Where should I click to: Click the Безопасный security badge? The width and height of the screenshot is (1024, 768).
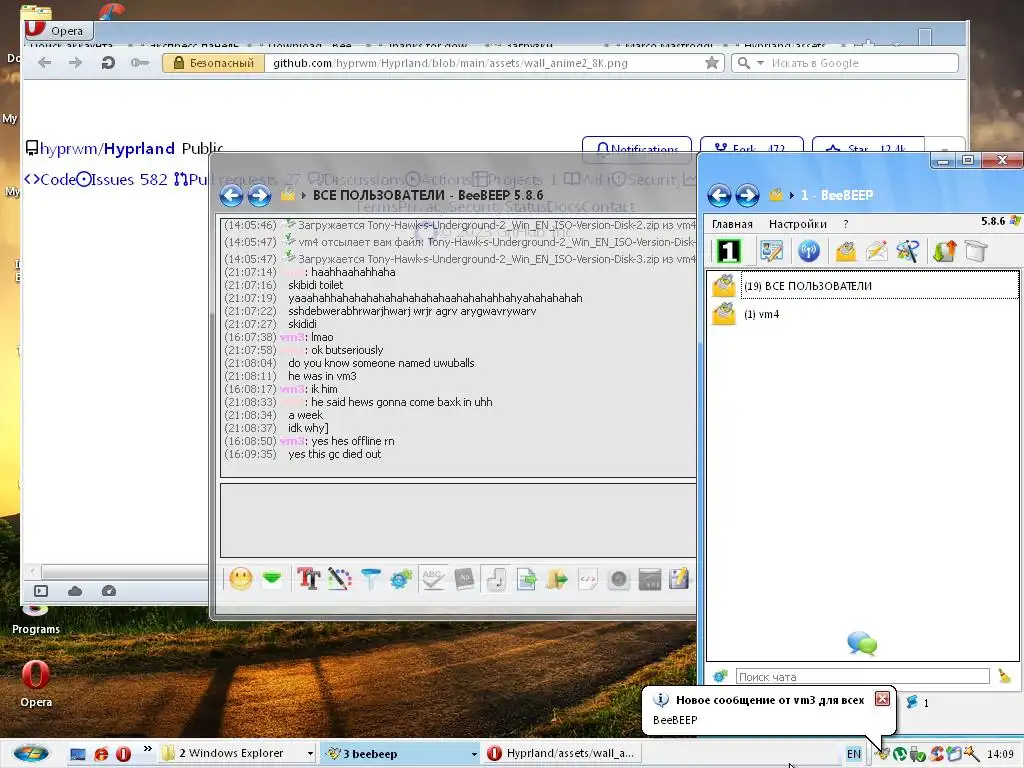214,63
